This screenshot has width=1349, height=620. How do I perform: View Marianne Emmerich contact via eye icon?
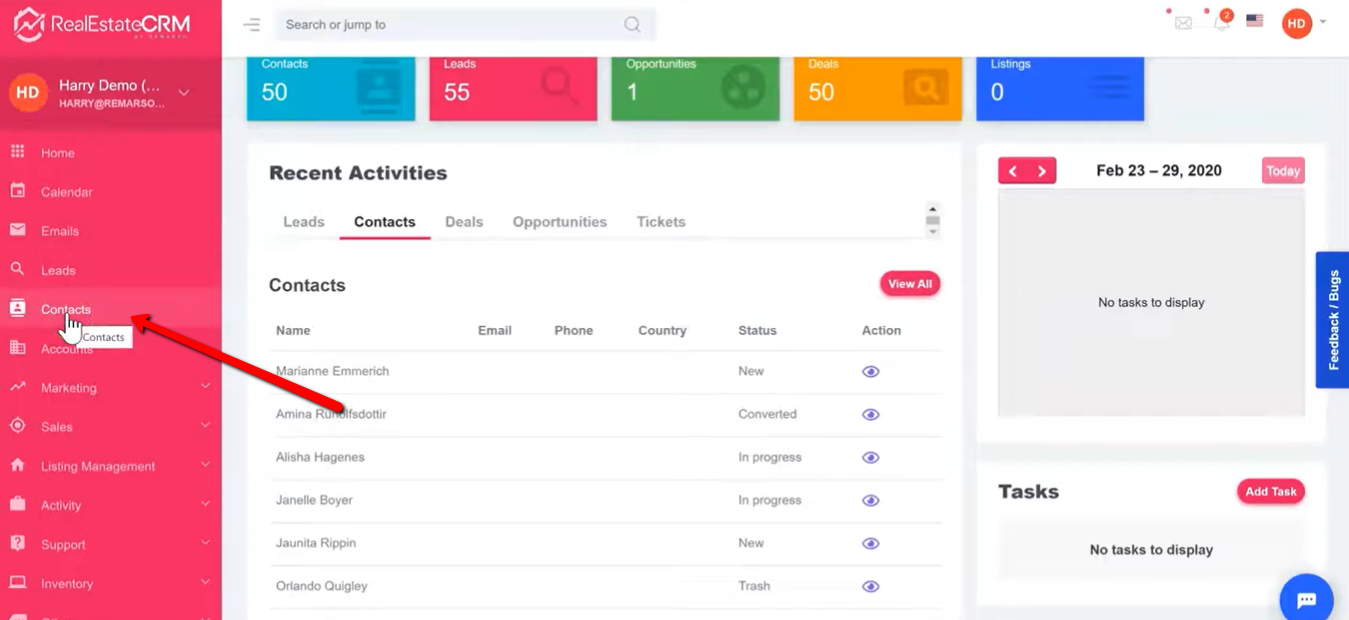pos(871,372)
